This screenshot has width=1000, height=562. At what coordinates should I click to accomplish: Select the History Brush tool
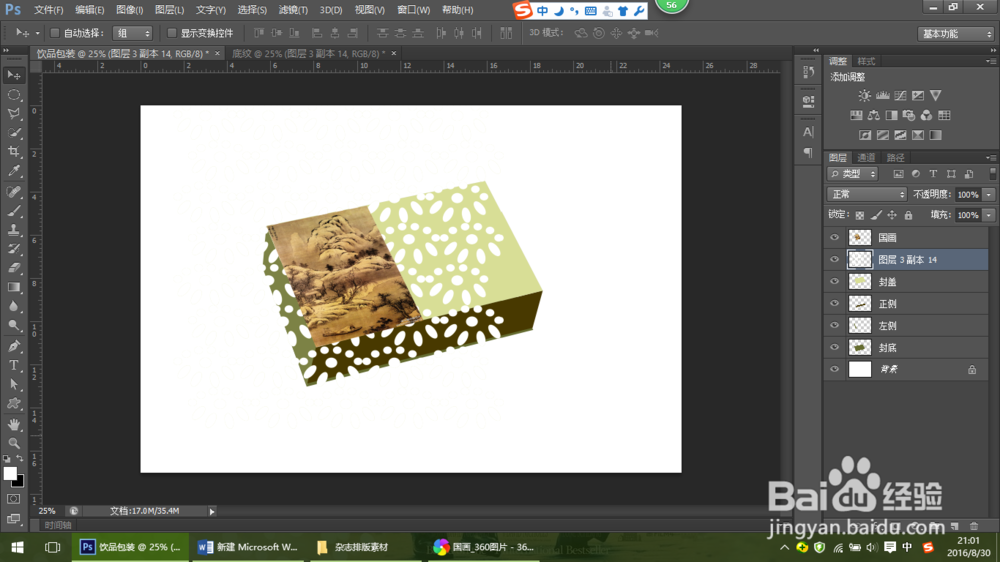[13, 249]
